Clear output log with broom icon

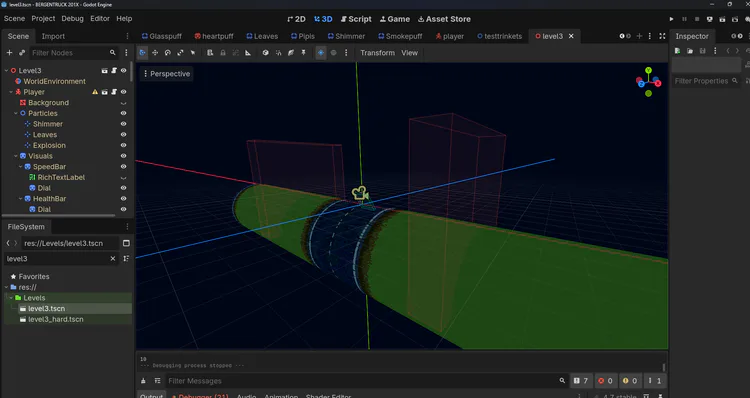[x=143, y=381]
